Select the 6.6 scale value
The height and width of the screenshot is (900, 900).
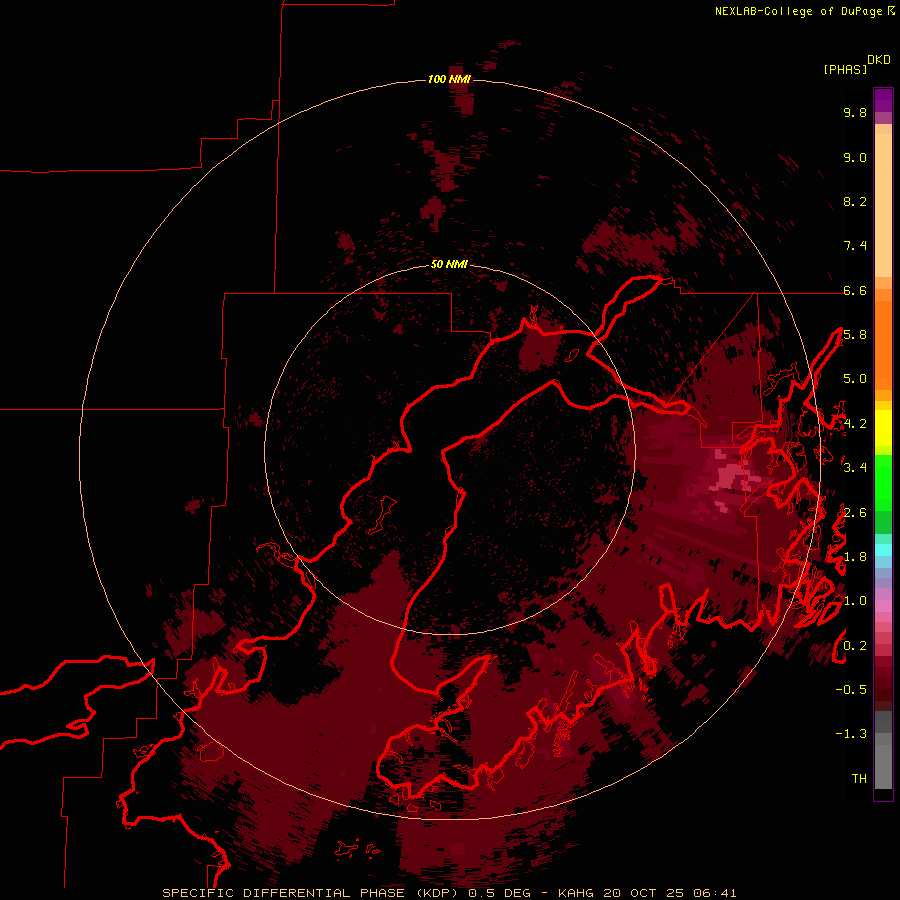click(x=855, y=290)
